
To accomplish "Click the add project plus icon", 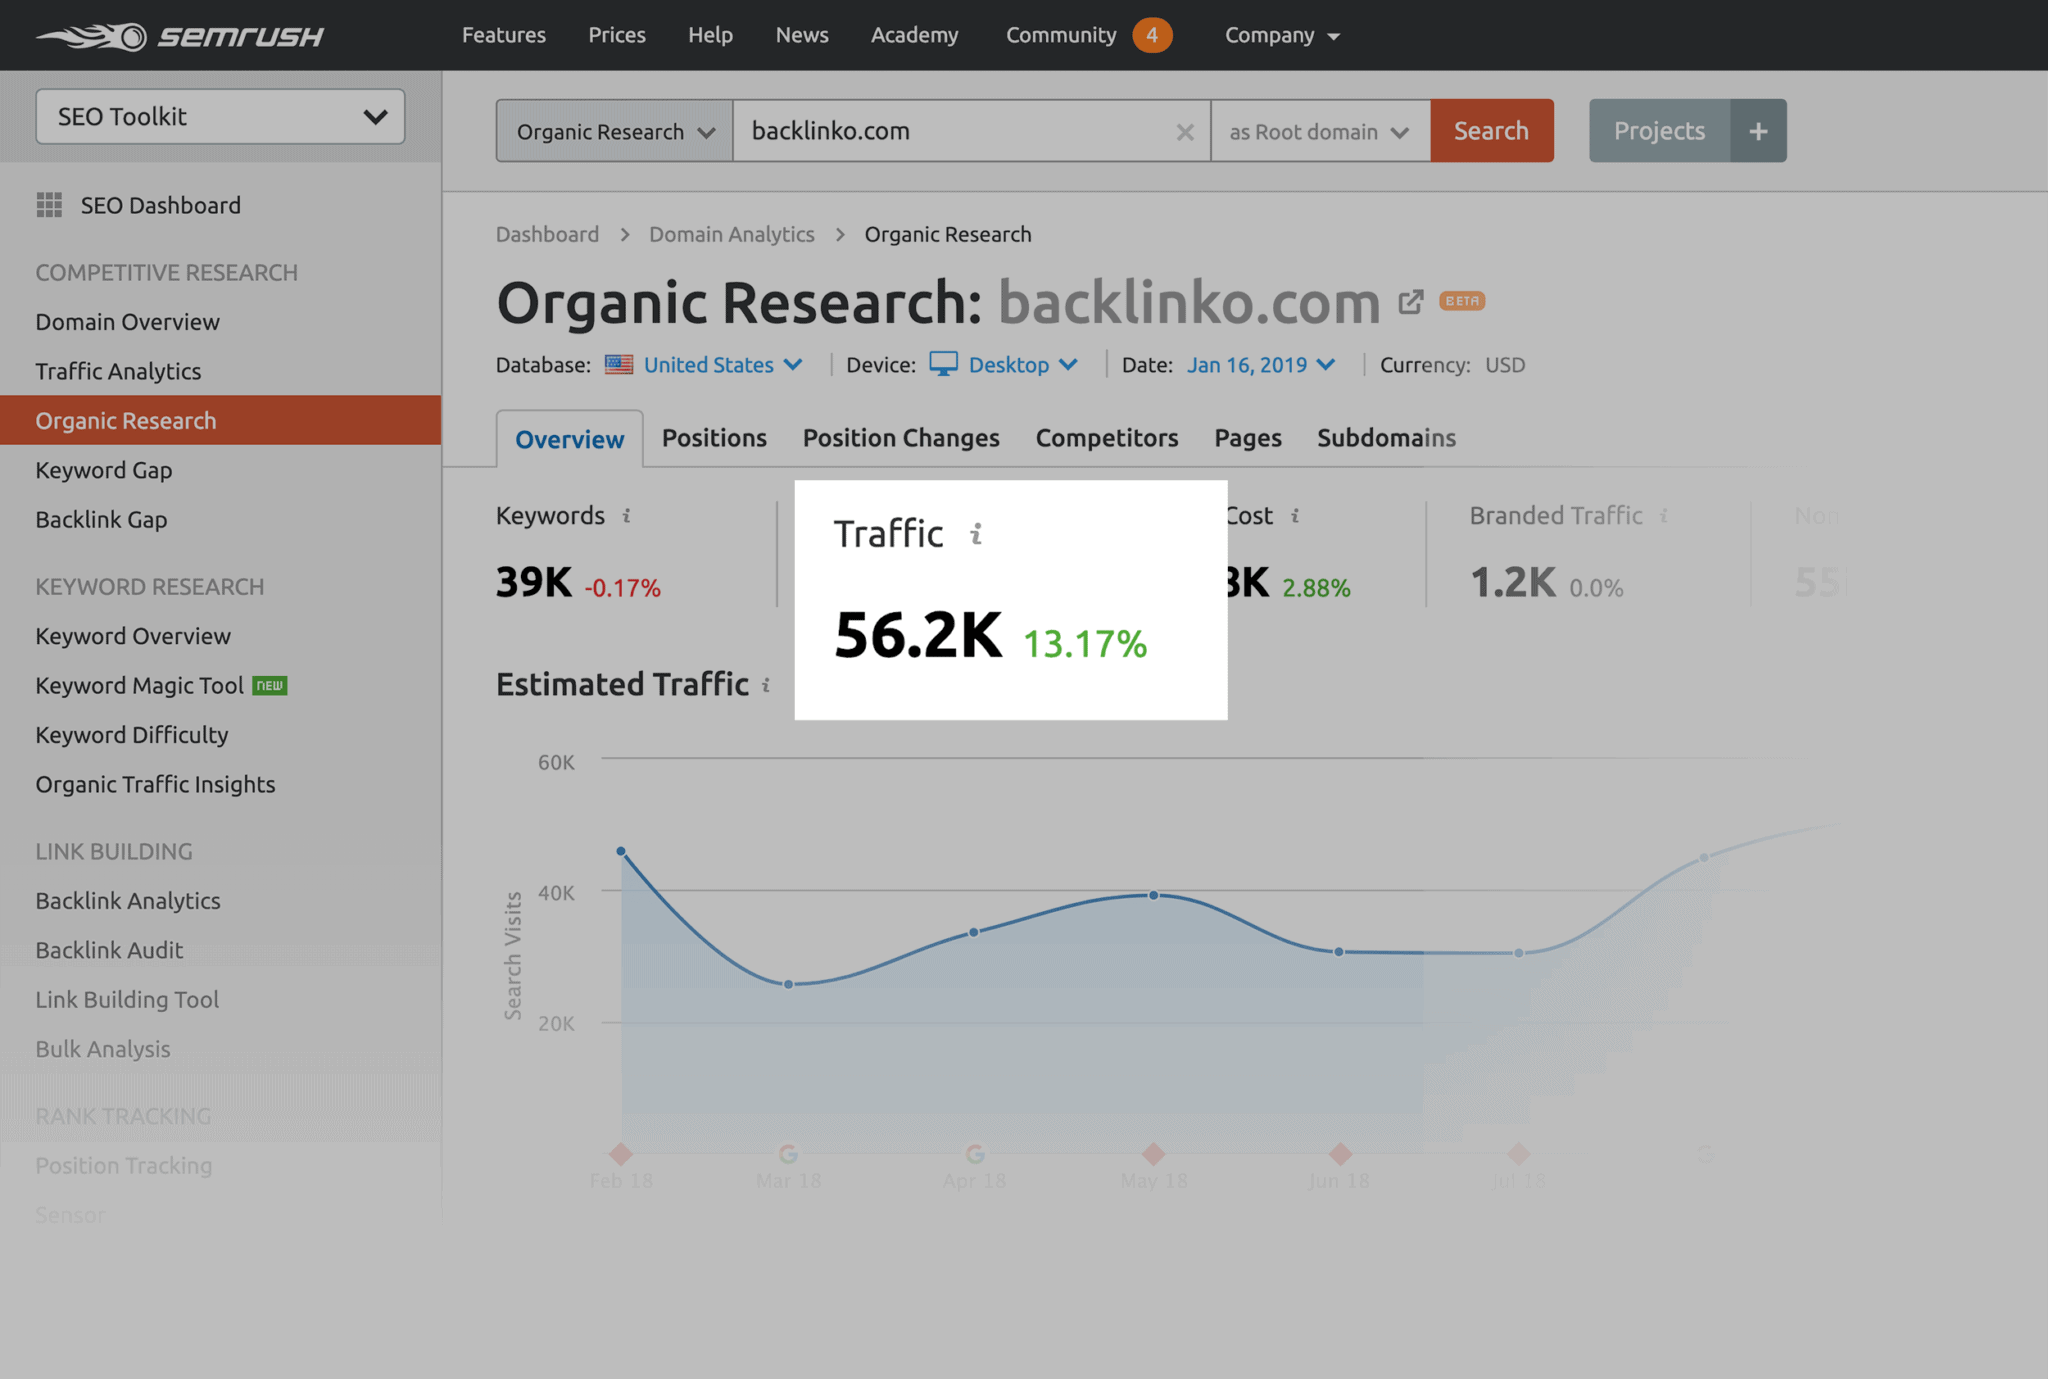I will click(x=1758, y=130).
